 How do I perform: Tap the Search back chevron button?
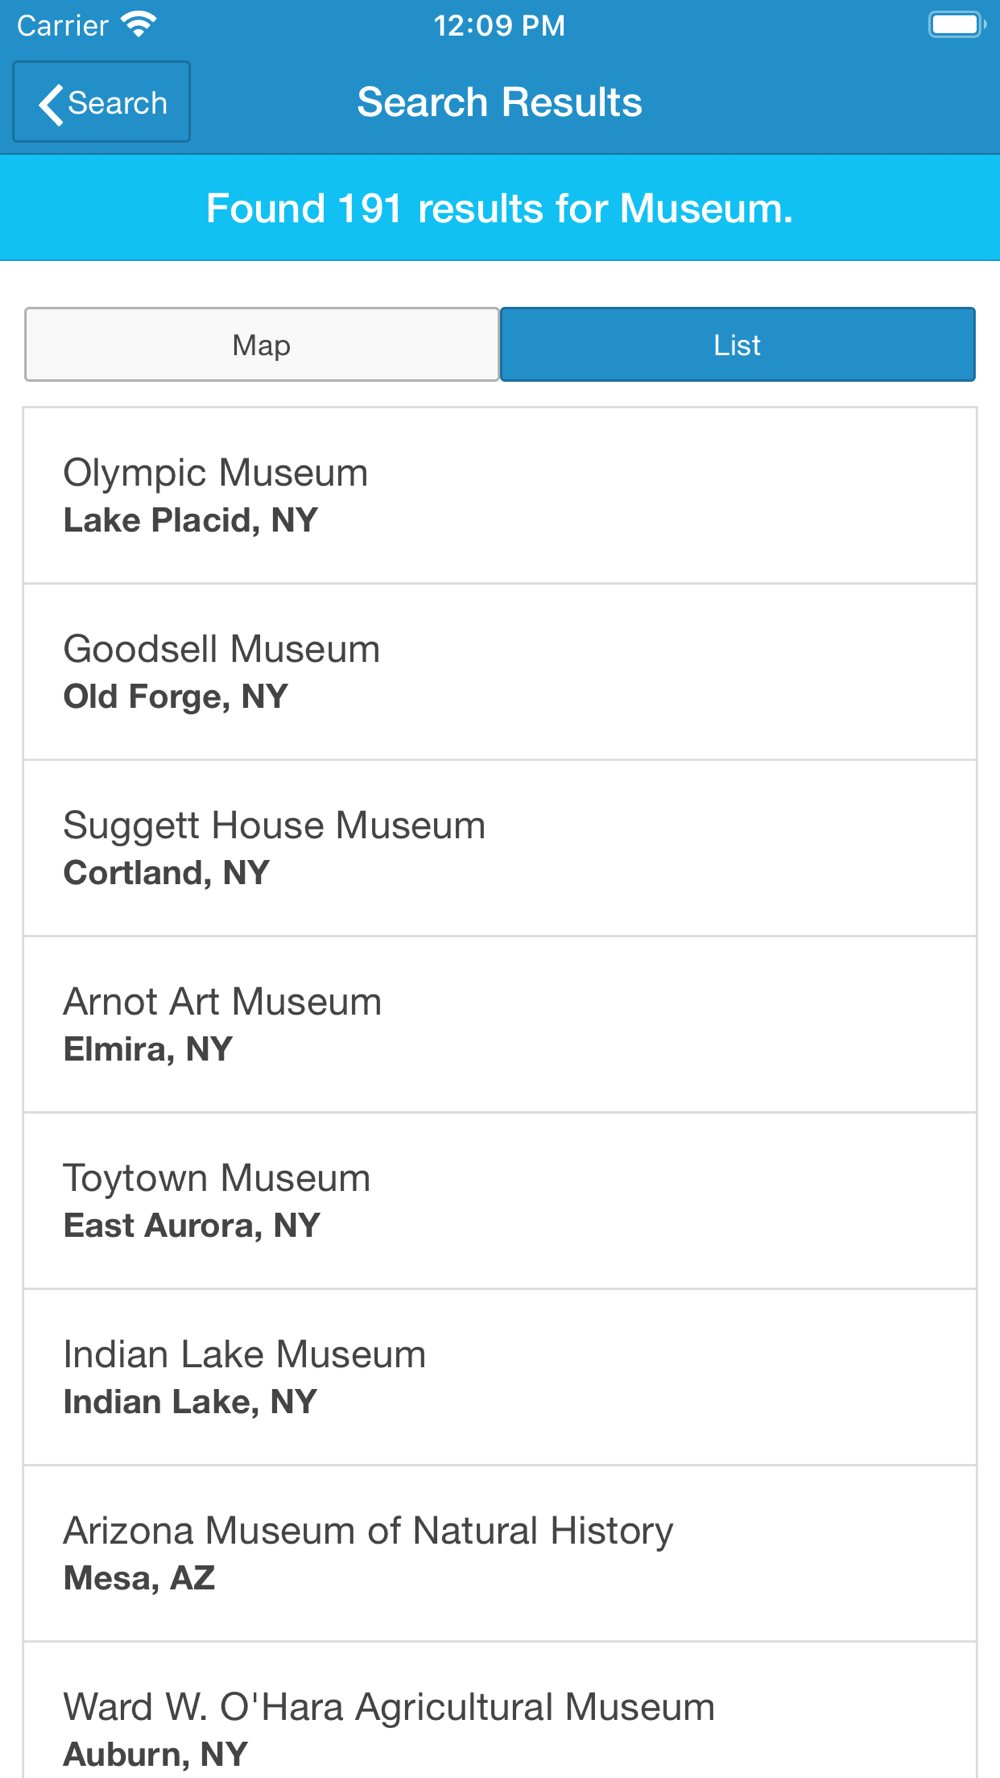point(101,102)
